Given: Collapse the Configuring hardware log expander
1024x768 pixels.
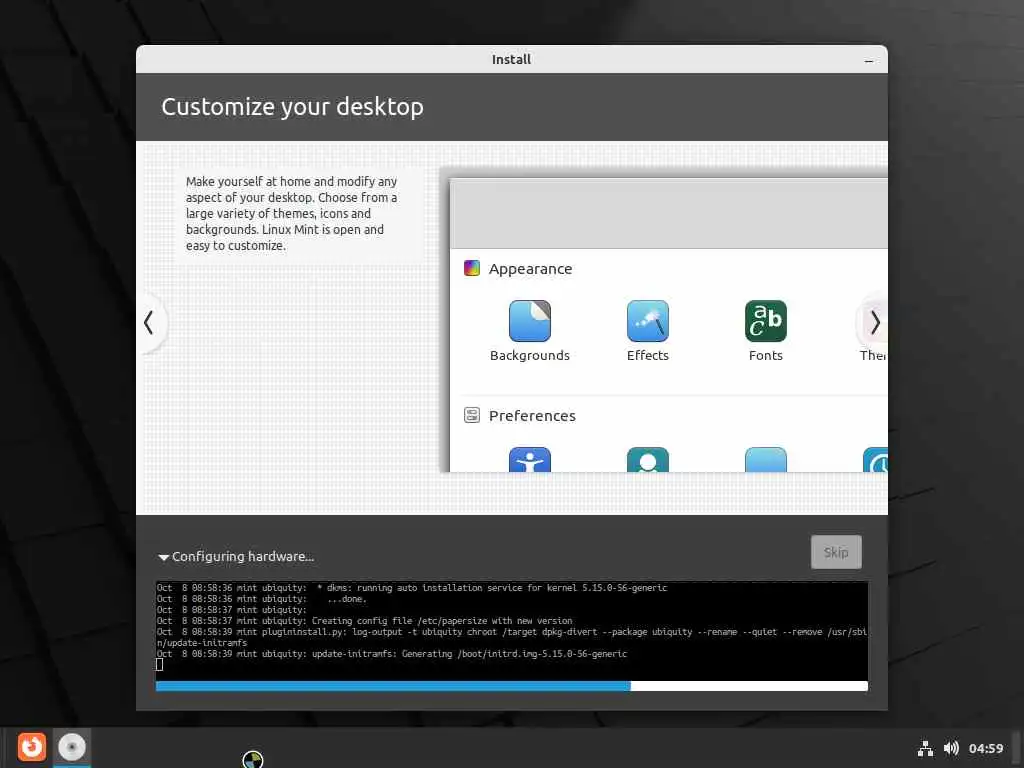Looking at the screenshot, I should coord(163,557).
